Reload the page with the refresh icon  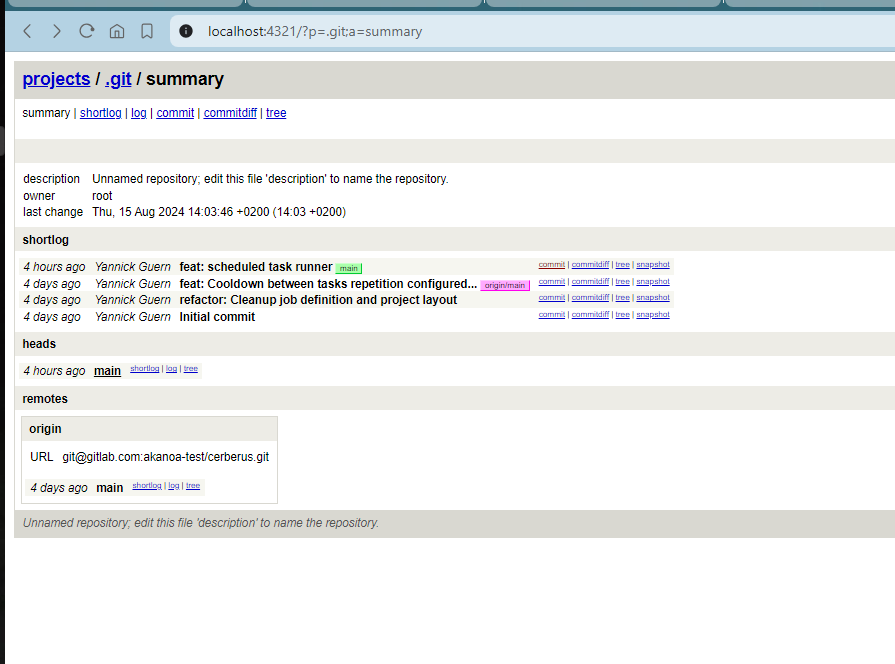pos(87,31)
